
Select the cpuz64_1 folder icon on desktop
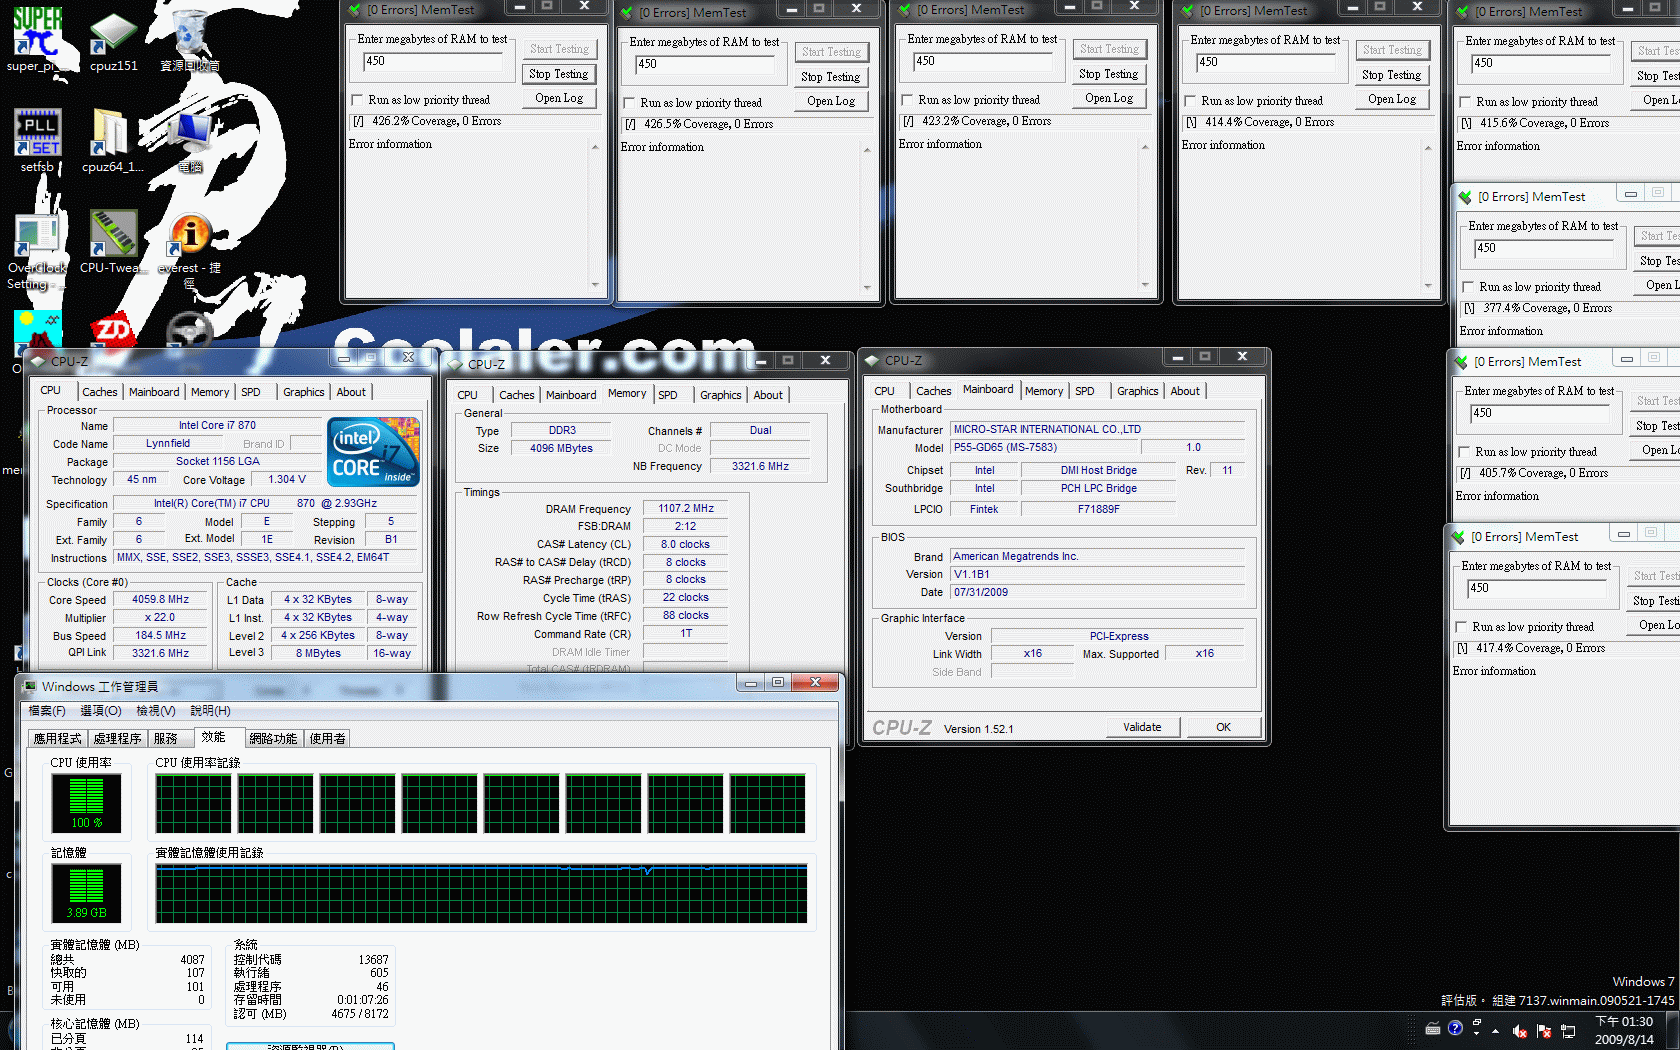112,140
